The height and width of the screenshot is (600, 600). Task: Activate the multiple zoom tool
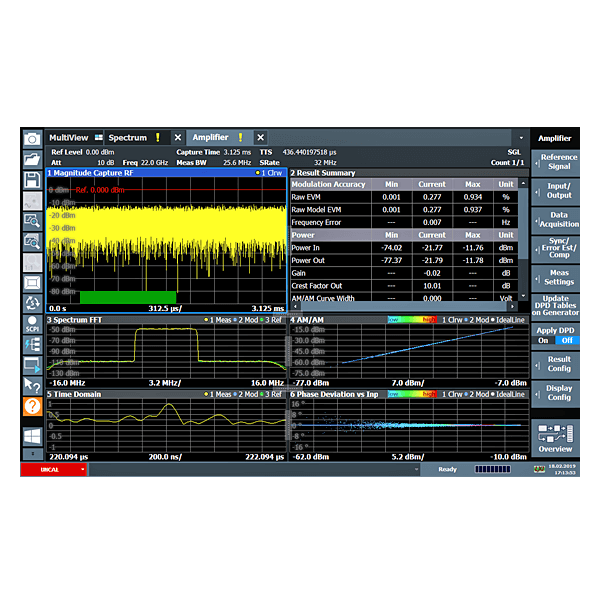pos(32,241)
